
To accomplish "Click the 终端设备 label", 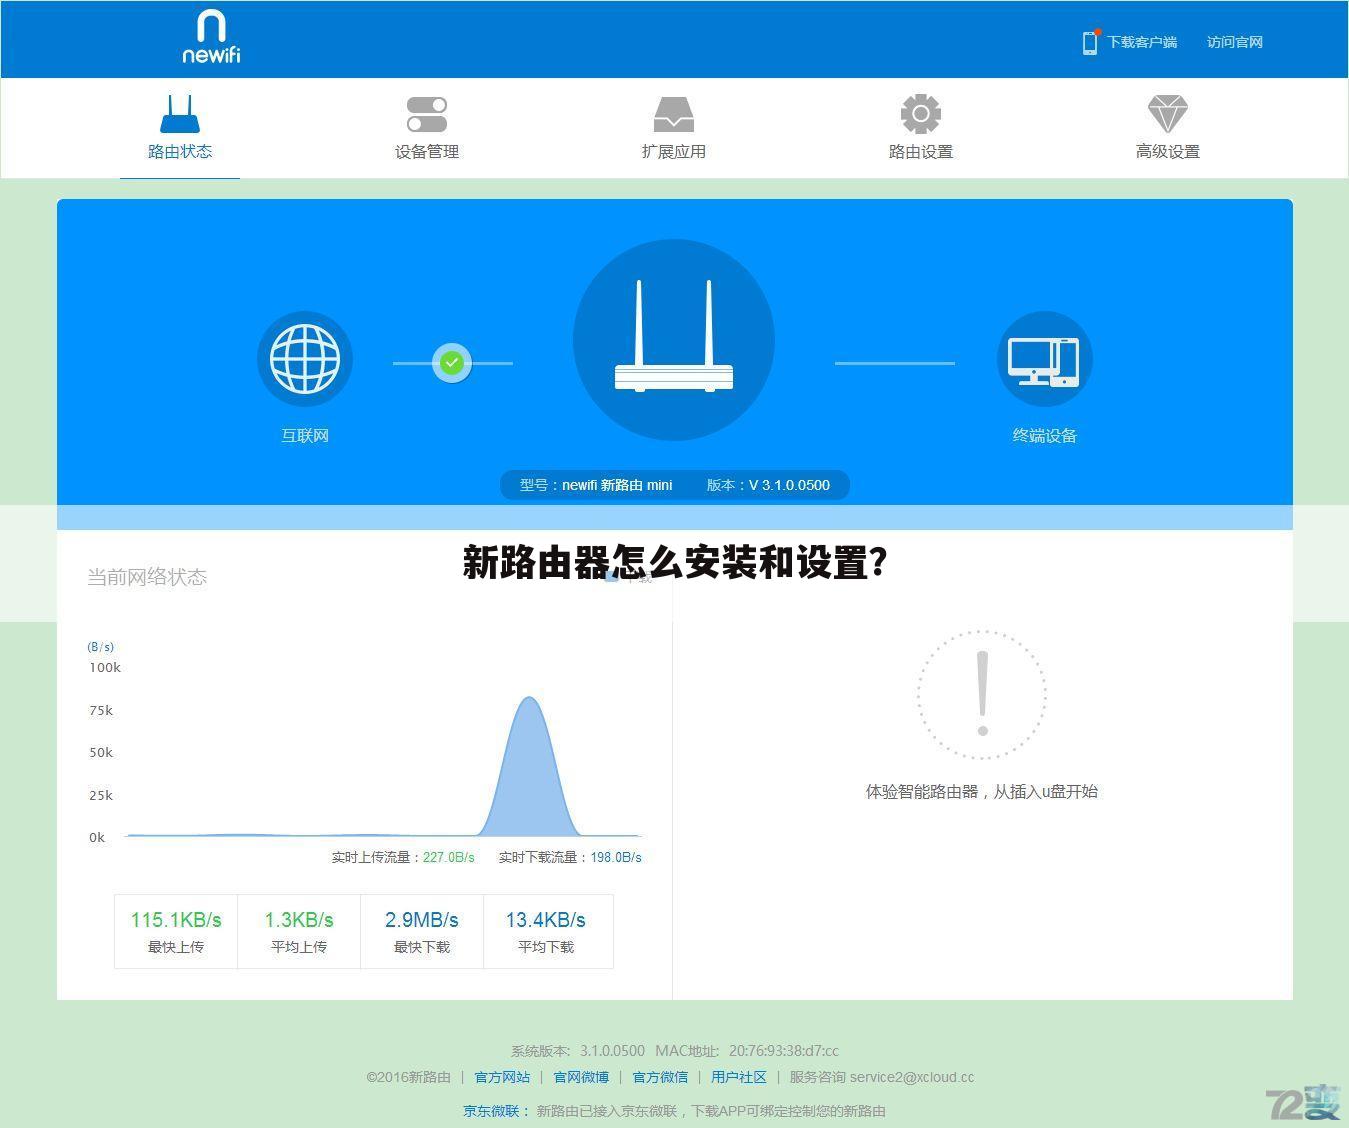I will [x=1045, y=436].
